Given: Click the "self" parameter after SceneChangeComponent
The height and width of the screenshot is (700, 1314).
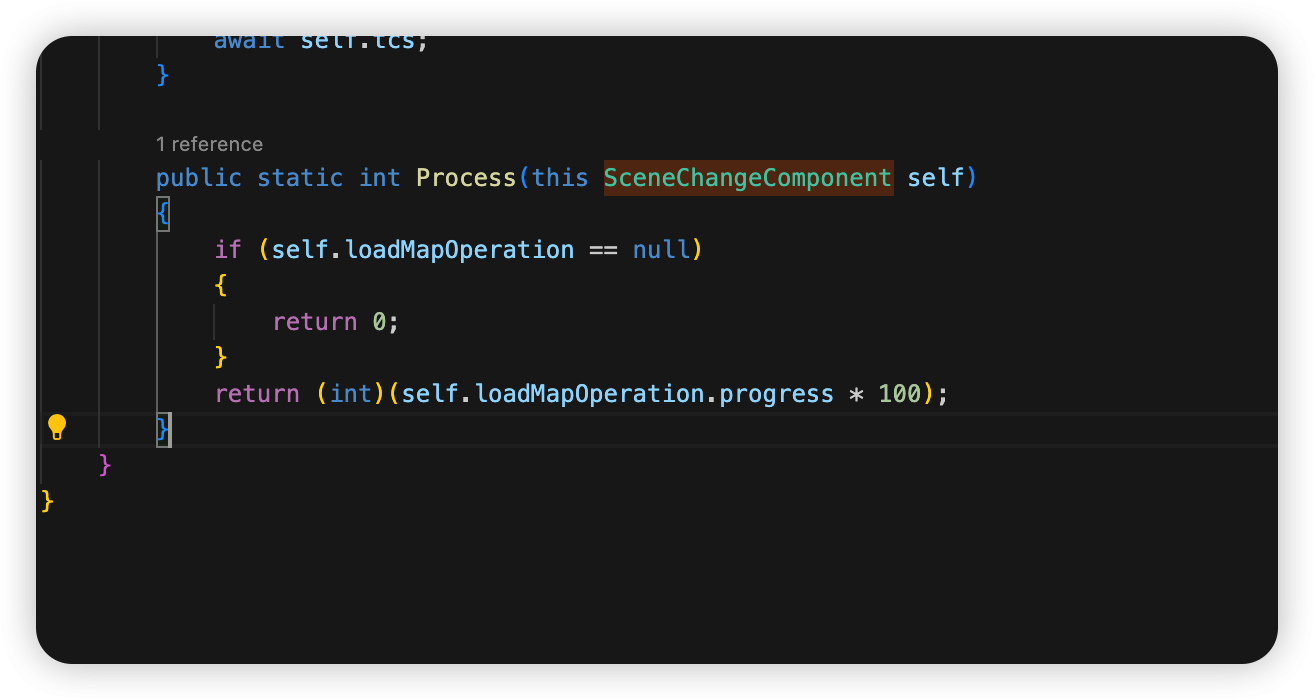Looking at the screenshot, I should pyautogui.click(x=936, y=178).
